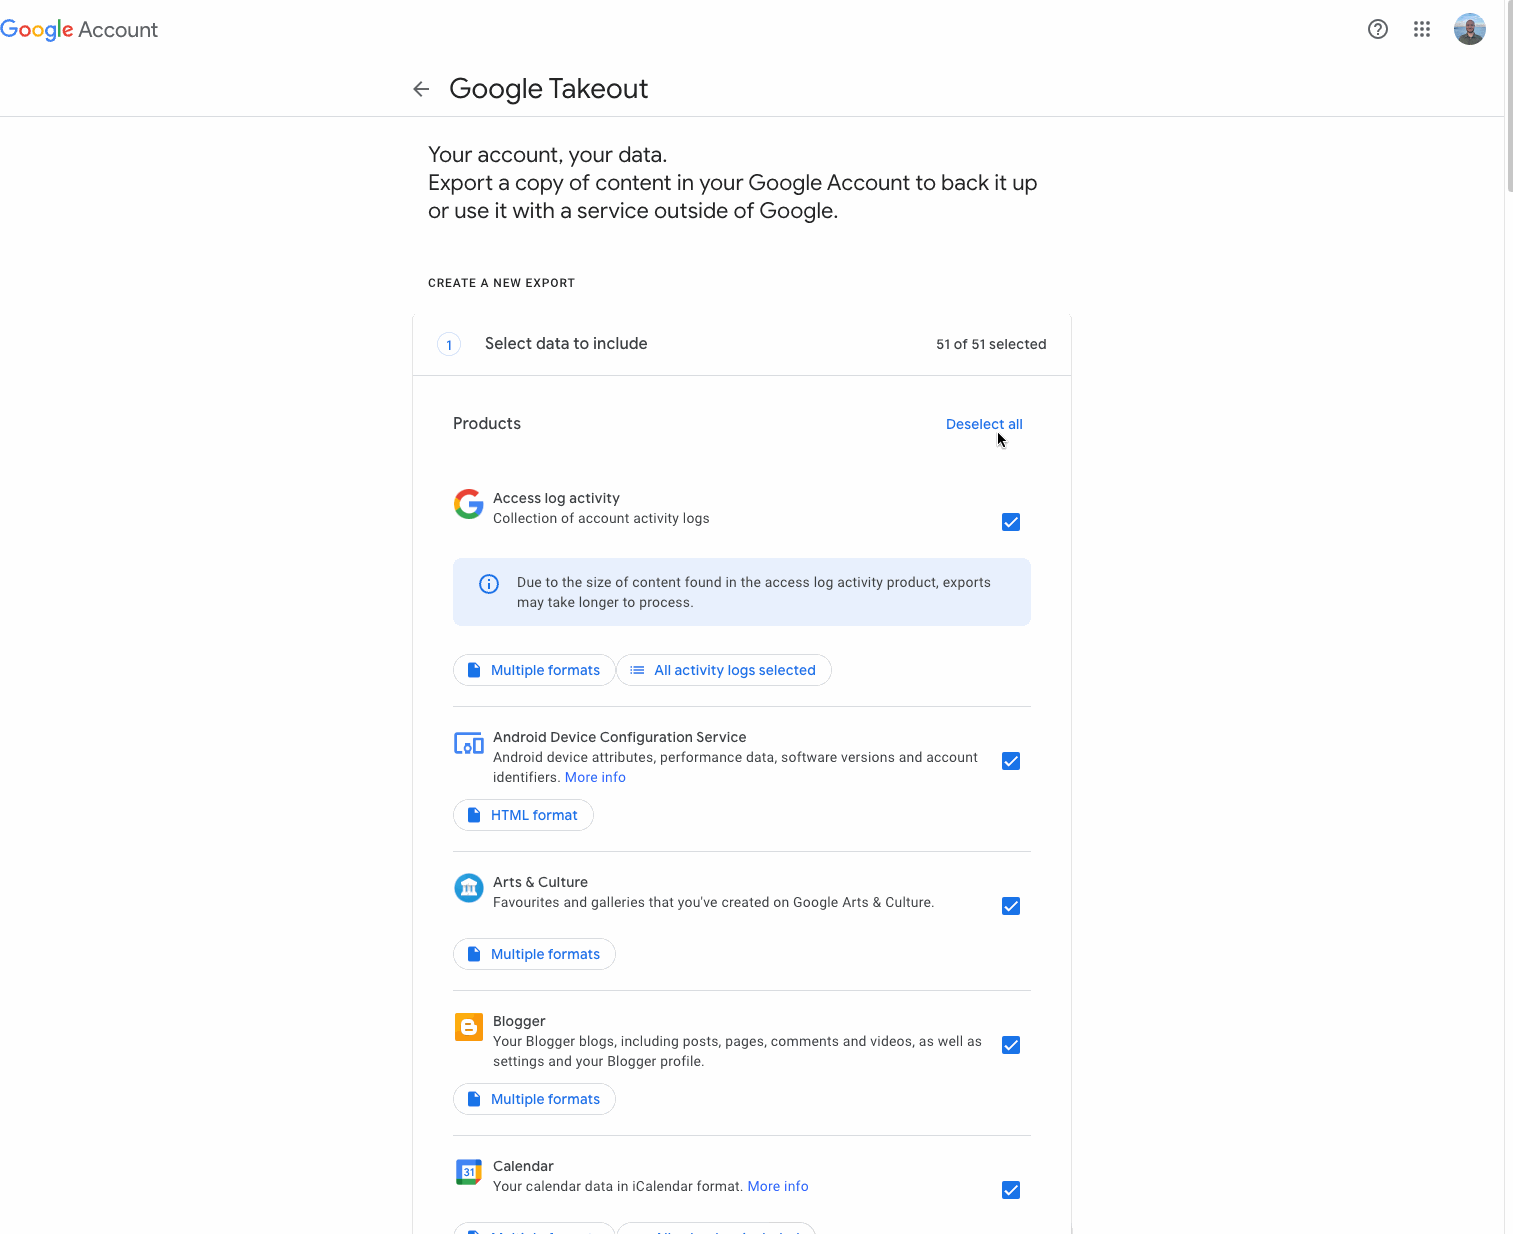Click the list icon in All activity logs button

coord(637,670)
